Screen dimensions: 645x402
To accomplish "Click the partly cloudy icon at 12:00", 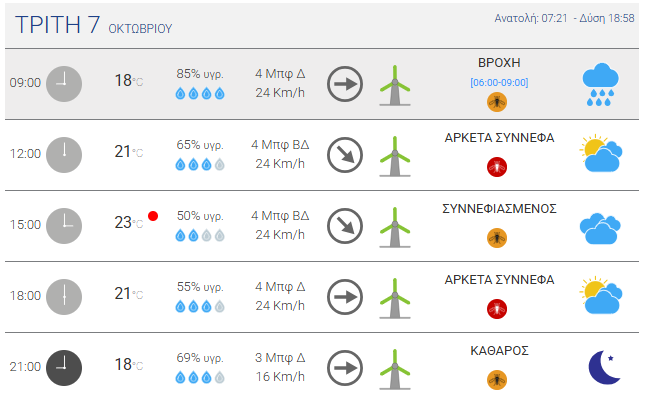I will coord(600,154).
